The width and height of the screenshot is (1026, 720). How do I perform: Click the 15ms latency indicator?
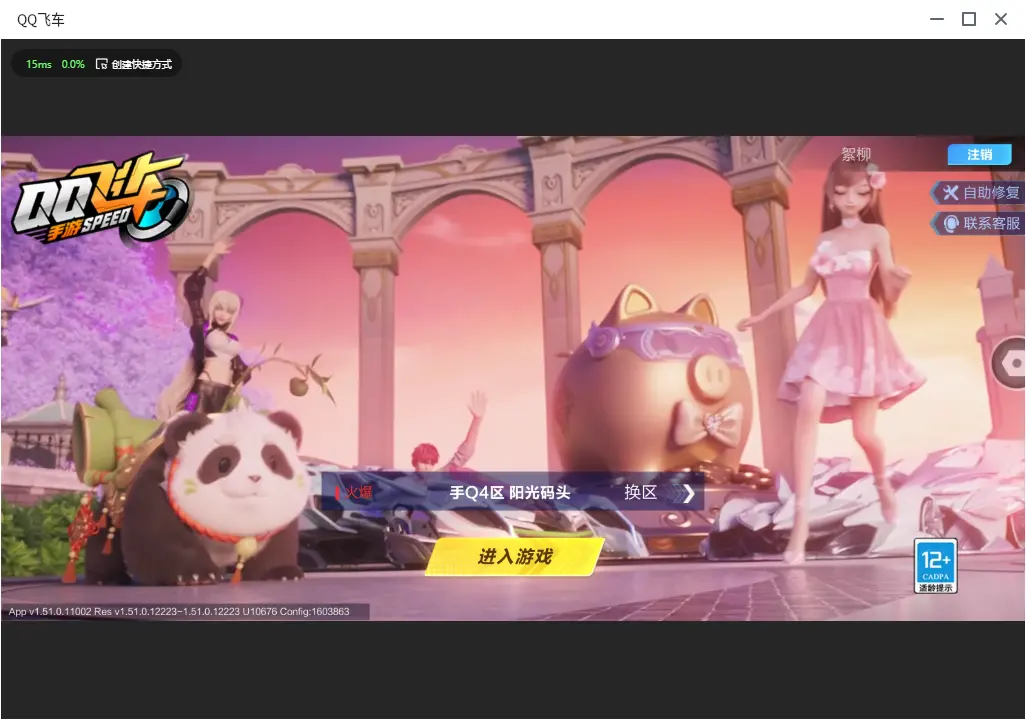pyautogui.click(x=39, y=64)
